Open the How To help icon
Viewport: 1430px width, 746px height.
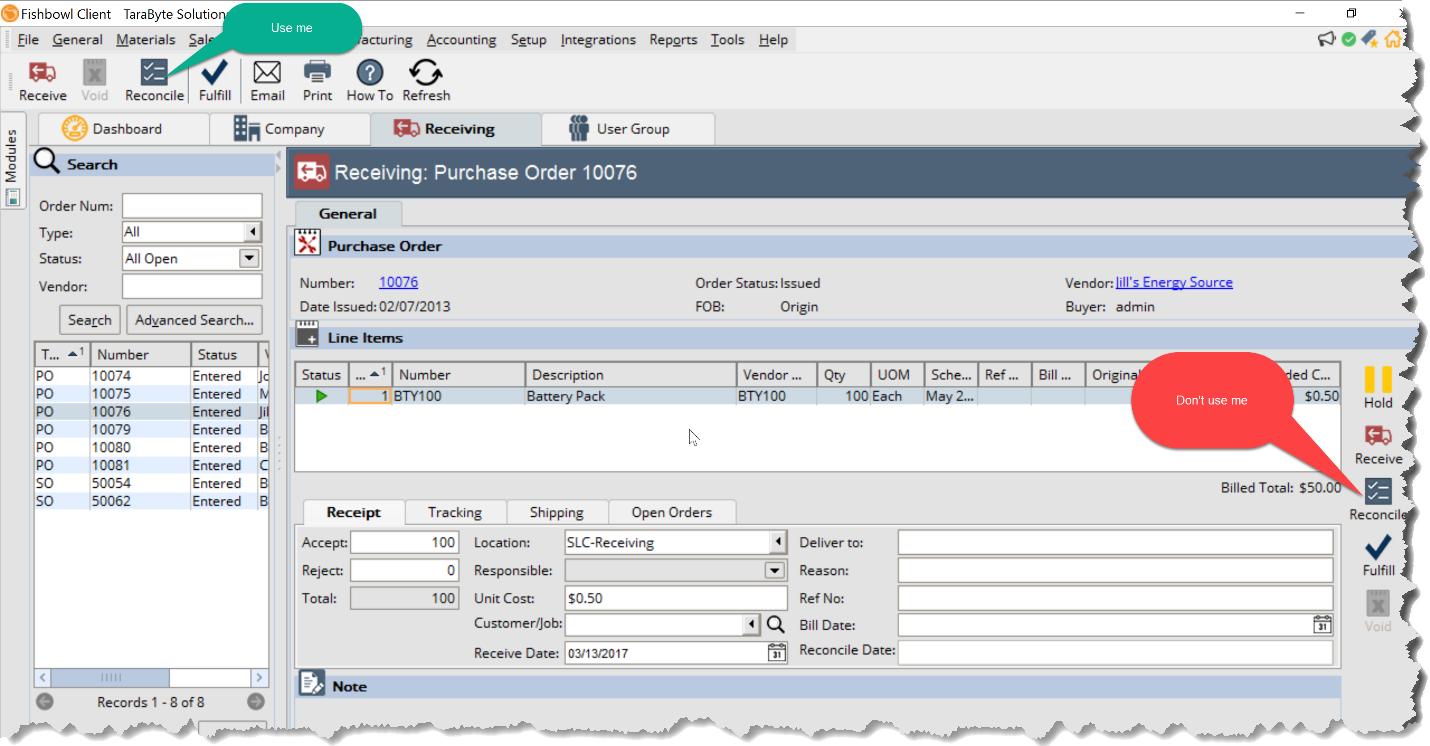(370, 73)
